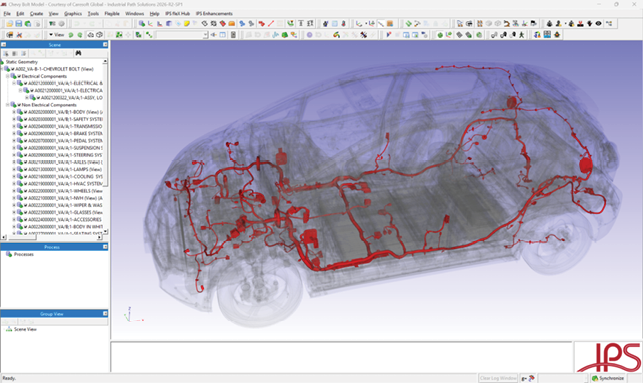This screenshot has height=383, width=643.
Task: Toggle checkbox for 1-BODY (View) node
Action: [x=25, y=112]
